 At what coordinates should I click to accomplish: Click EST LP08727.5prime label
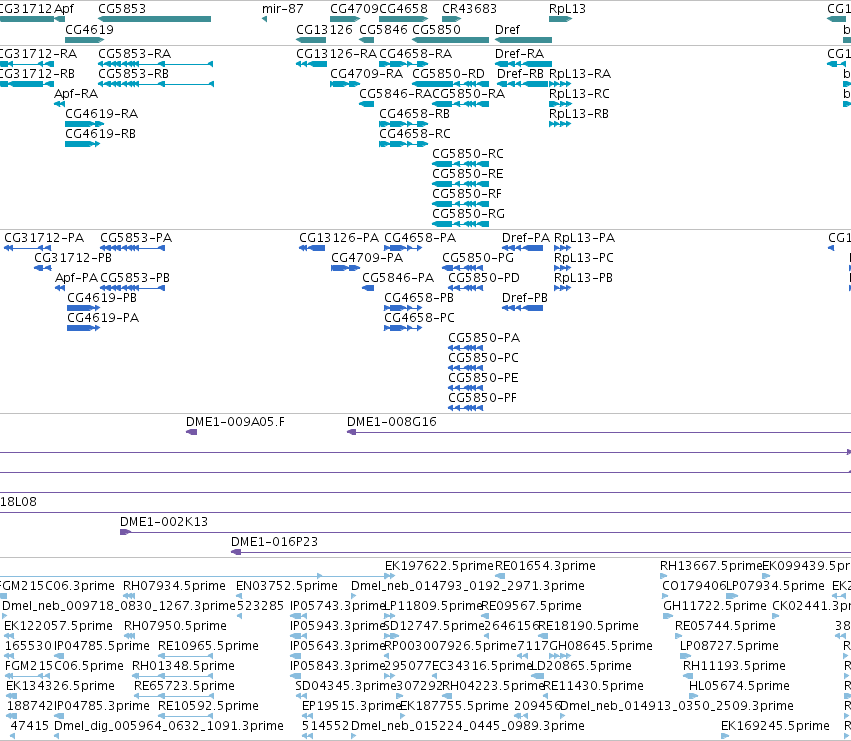729,647
